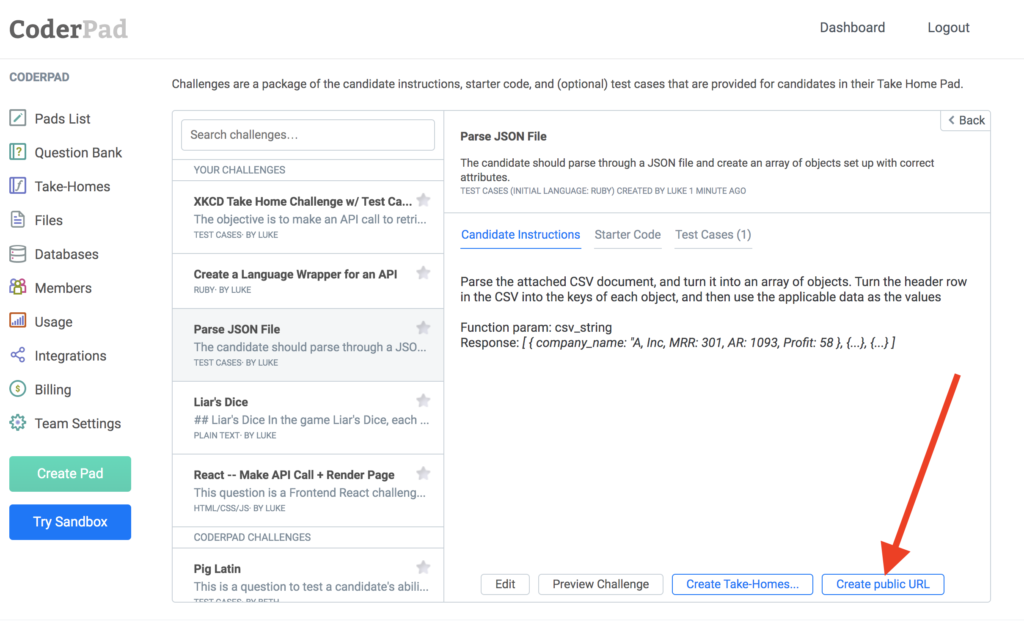The height and width of the screenshot is (628, 1024).
Task: Focus the Search challenges input field
Action: coord(308,134)
